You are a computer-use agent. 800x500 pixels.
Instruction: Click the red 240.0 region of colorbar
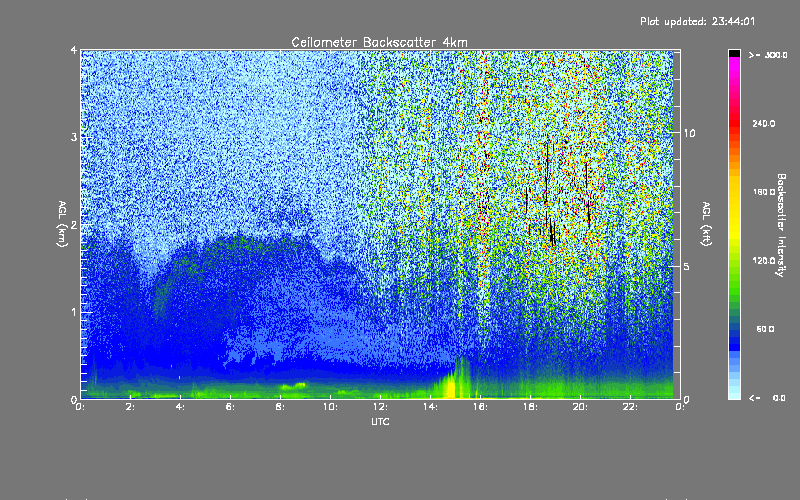734,123
